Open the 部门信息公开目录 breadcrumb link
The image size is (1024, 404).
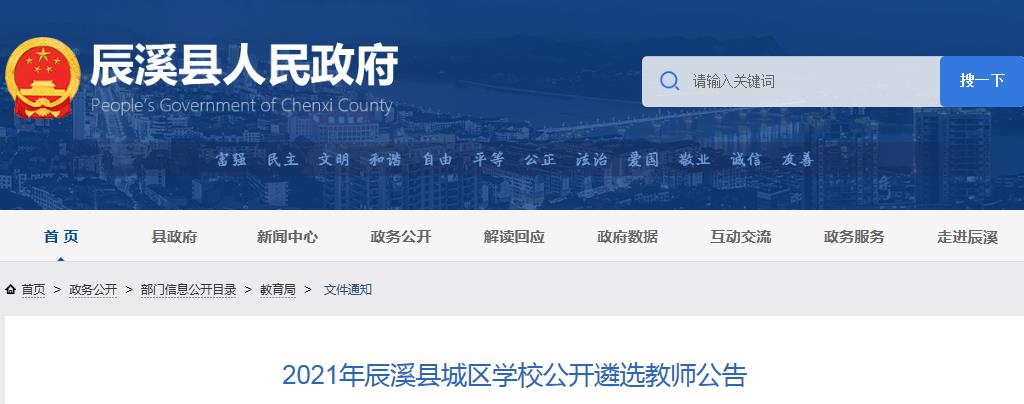pyautogui.click(x=188, y=290)
